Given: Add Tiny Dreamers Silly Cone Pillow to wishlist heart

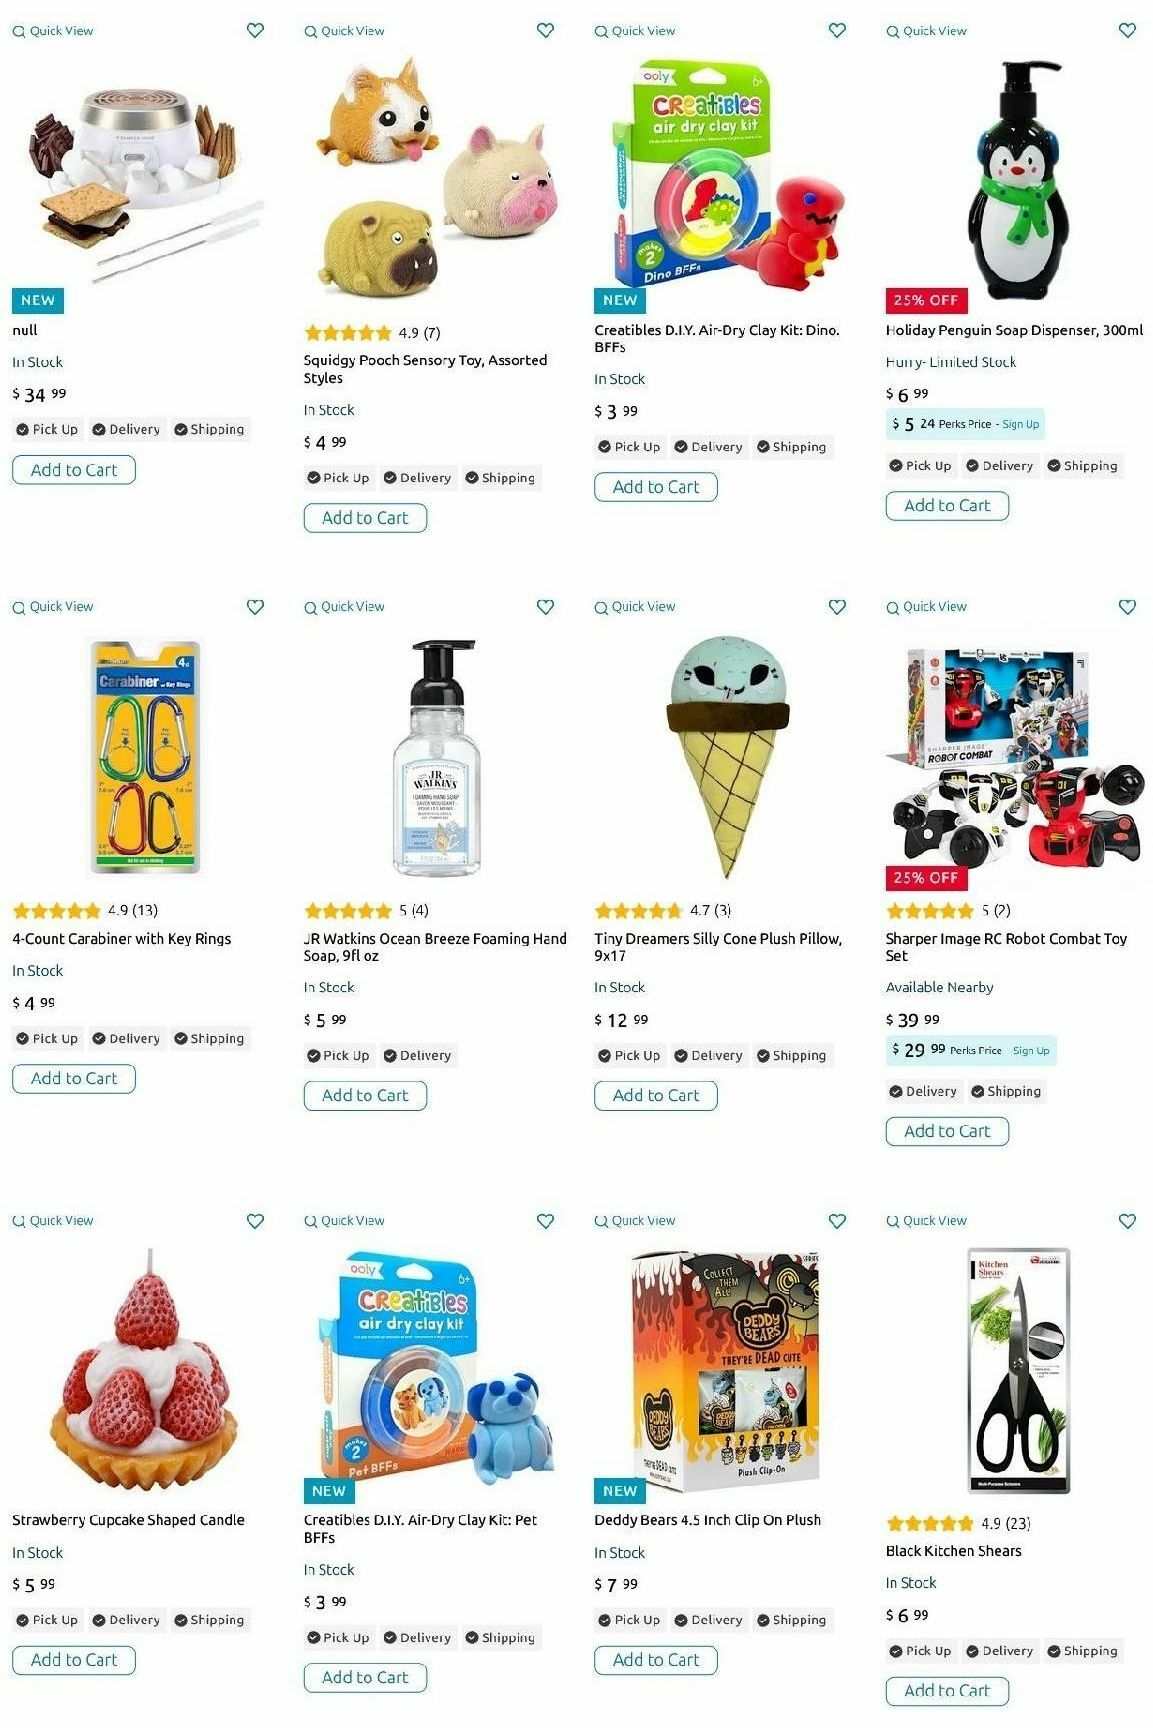Looking at the screenshot, I should pos(837,607).
